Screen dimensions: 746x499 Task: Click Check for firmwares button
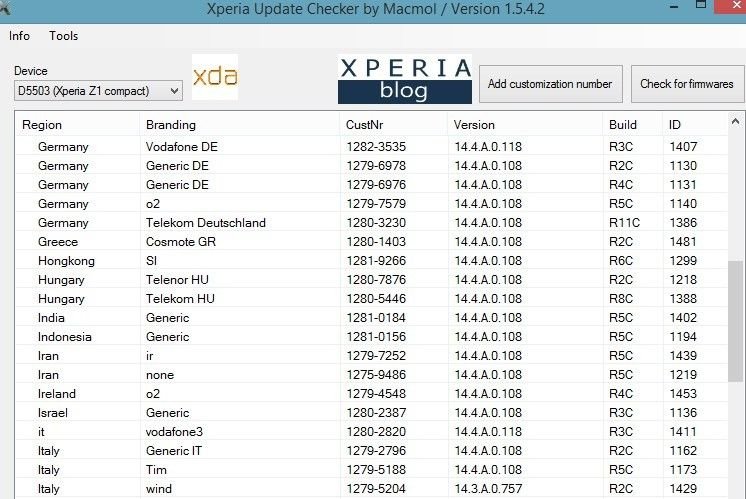point(687,84)
